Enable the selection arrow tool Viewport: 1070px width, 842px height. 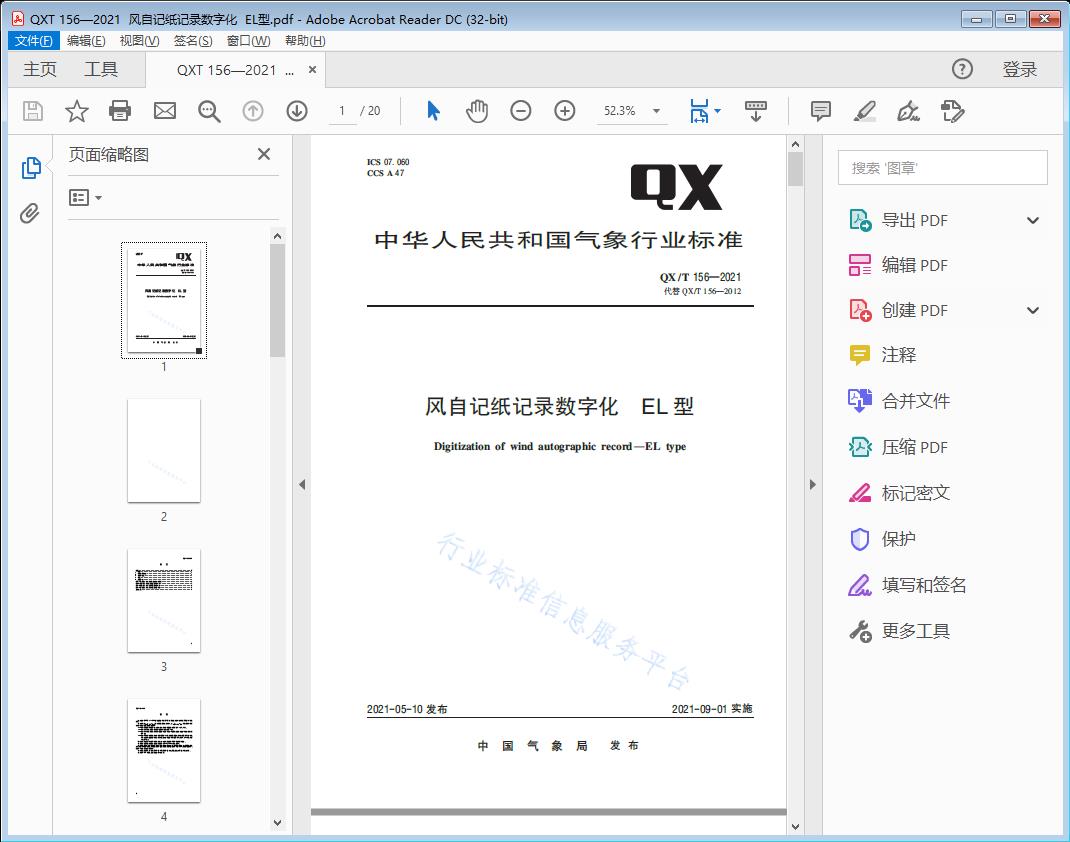click(x=433, y=111)
